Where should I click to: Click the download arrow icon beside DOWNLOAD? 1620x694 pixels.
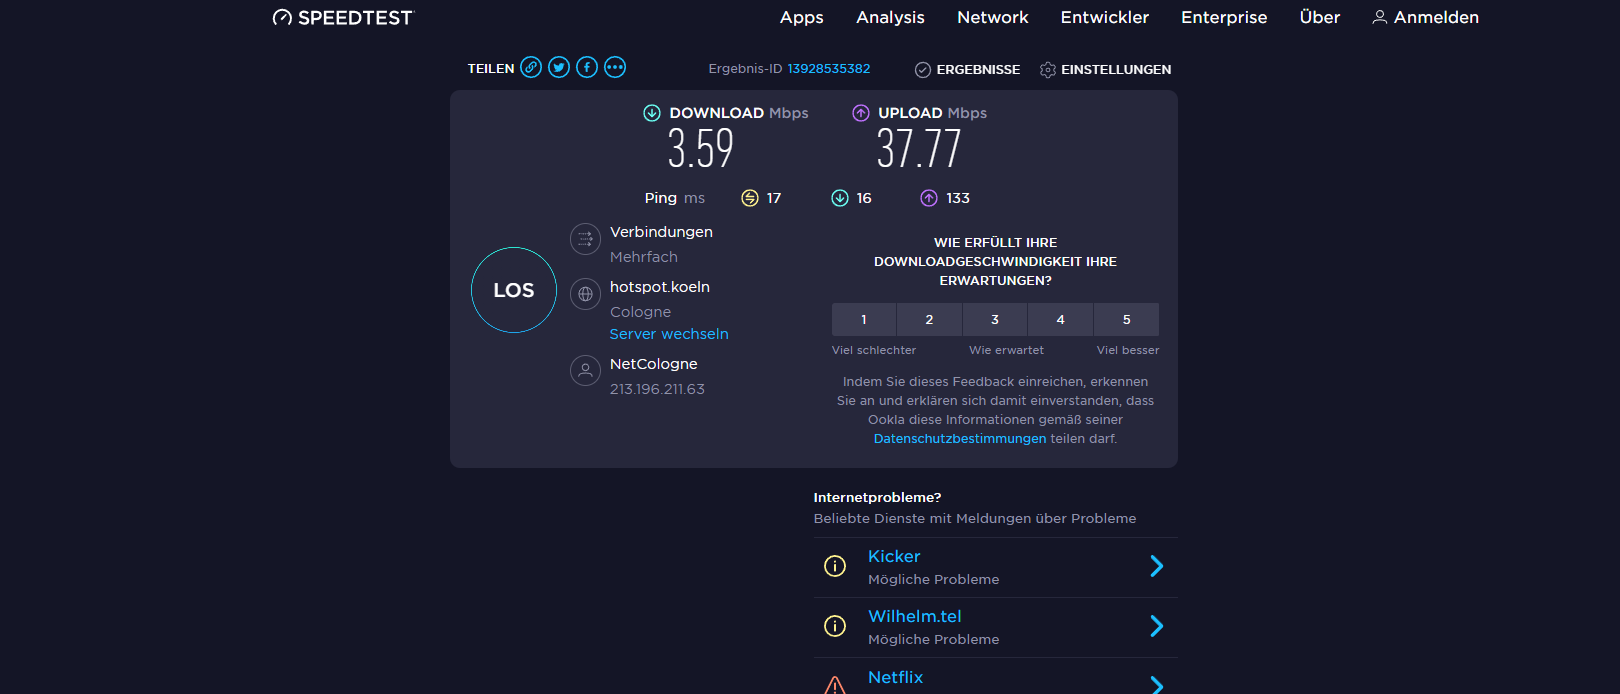[652, 113]
